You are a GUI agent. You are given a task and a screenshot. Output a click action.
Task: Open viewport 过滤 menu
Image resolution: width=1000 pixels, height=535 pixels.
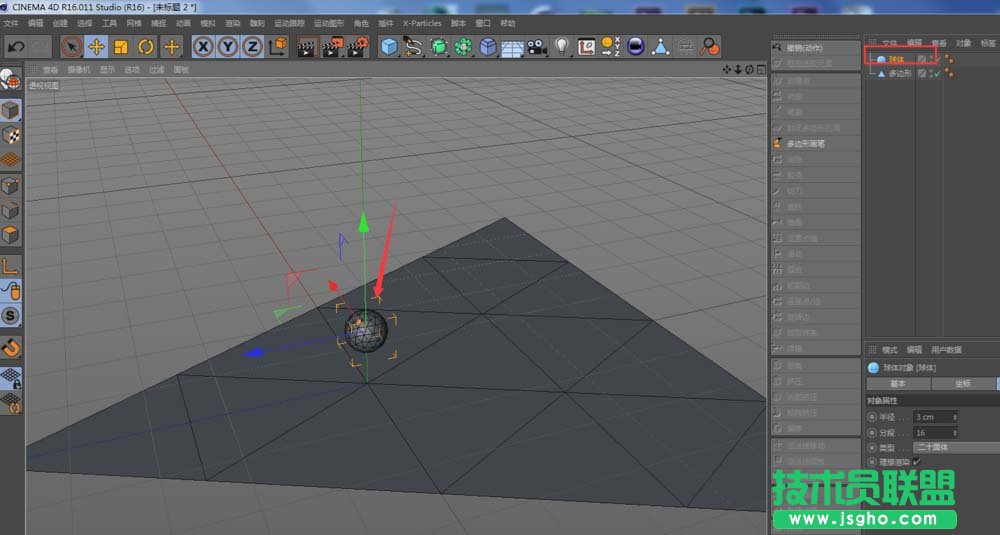156,70
